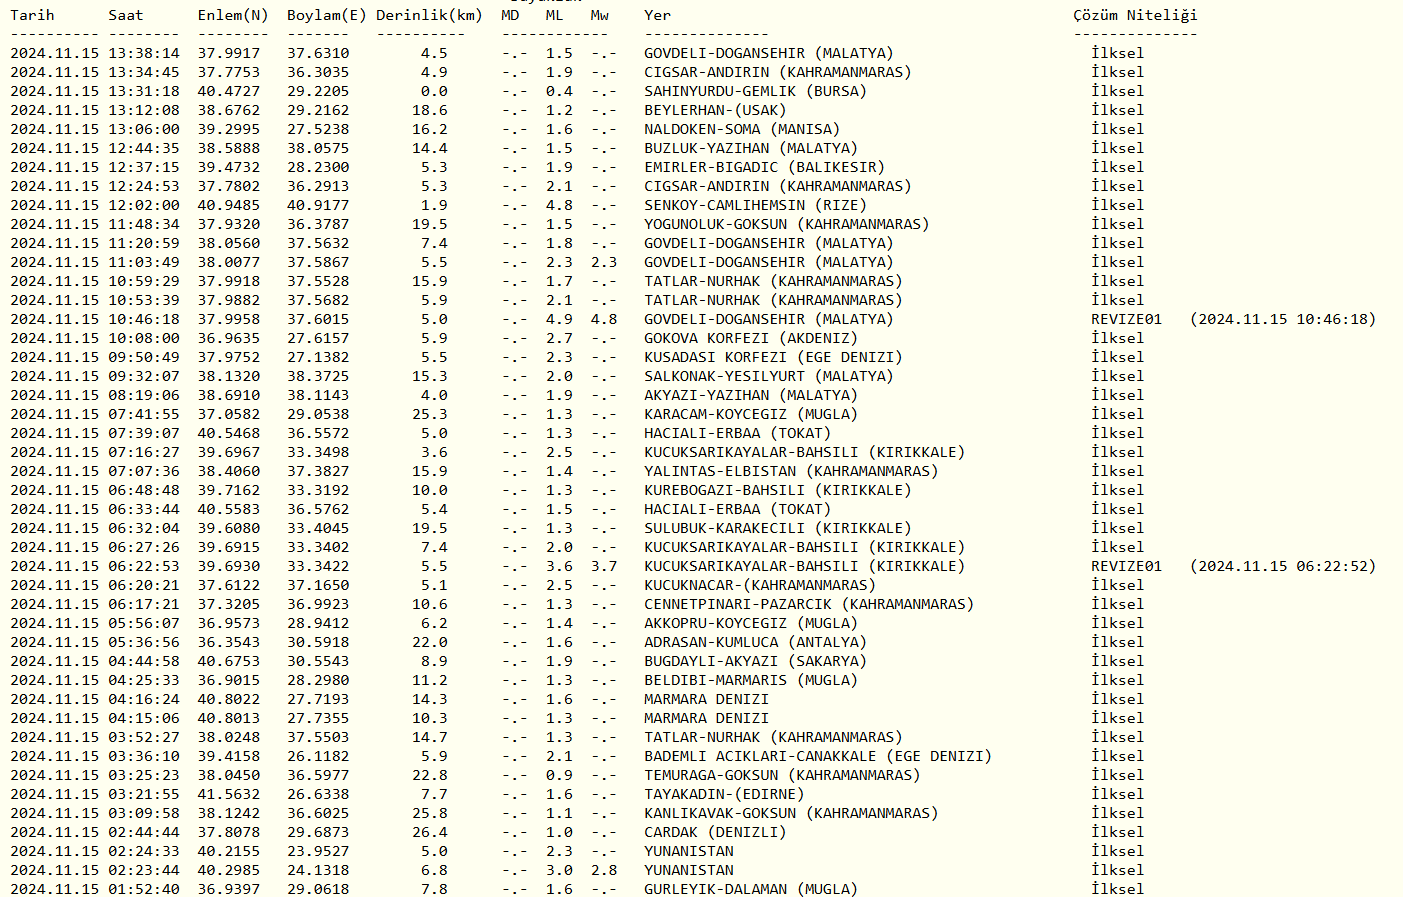
Task: Click revision timestamp (2024.11.15 06:22:52)
Action: tap(1283, 566)
